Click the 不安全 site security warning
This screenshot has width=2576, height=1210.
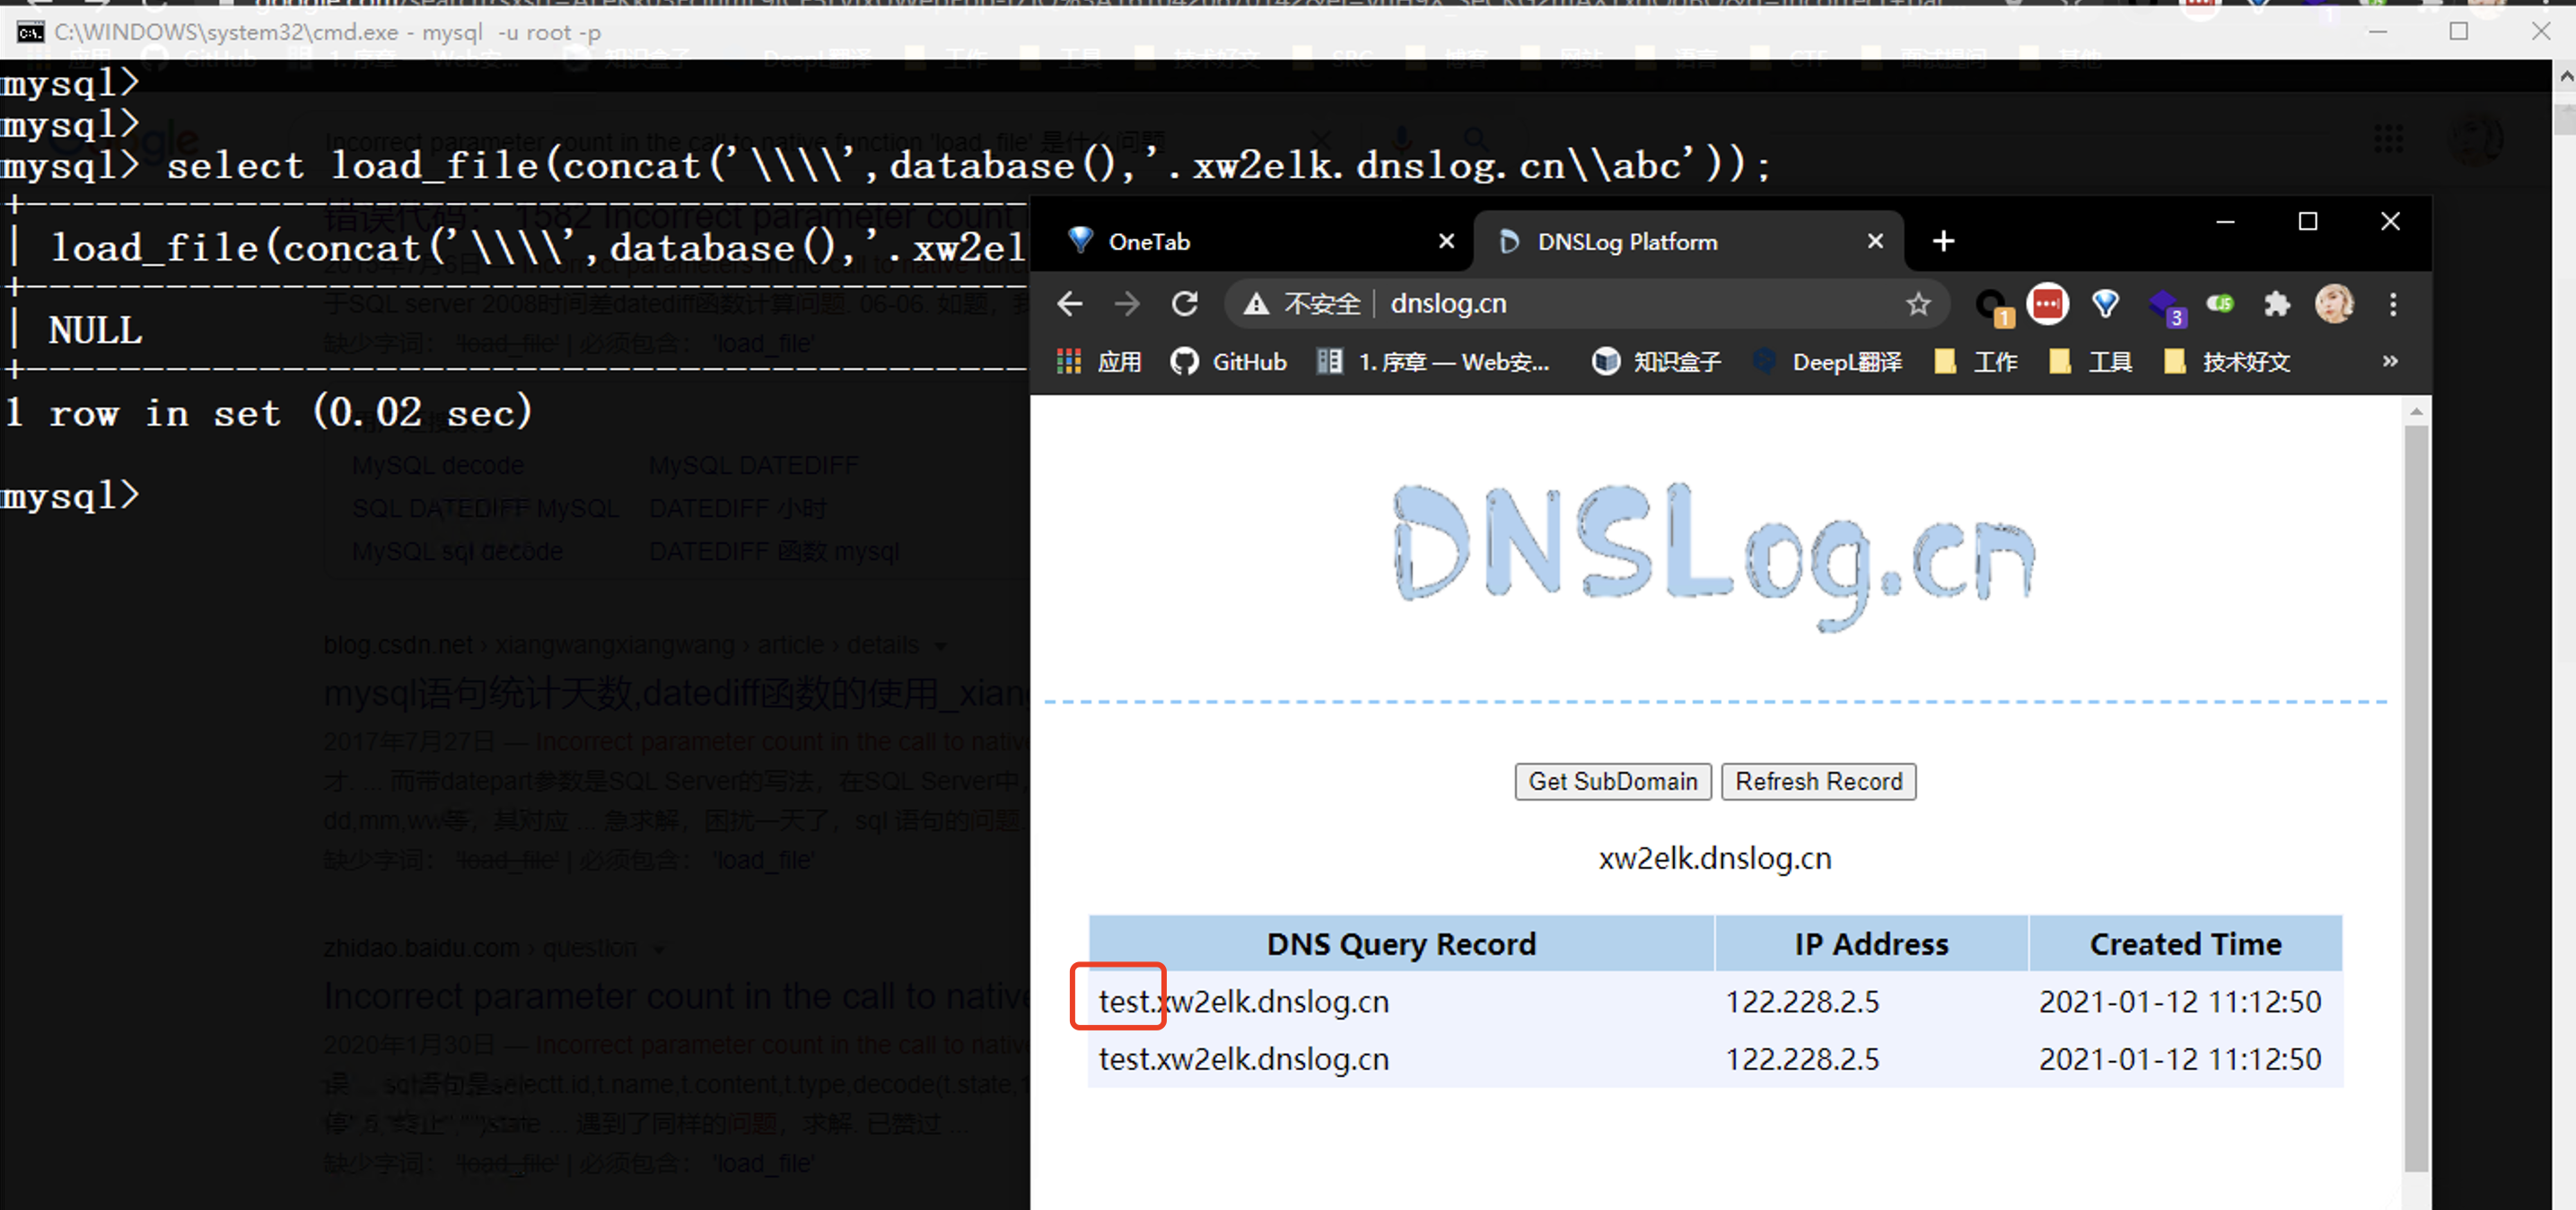click(1302, 304)
